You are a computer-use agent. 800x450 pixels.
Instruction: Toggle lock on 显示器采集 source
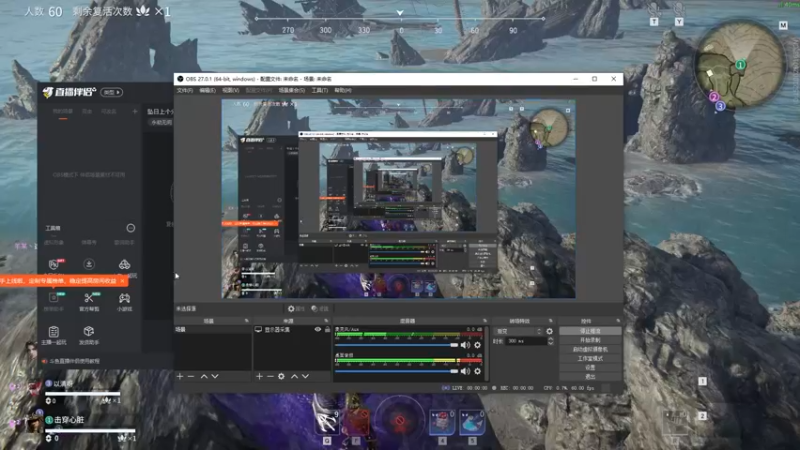(x=328, y=330)
